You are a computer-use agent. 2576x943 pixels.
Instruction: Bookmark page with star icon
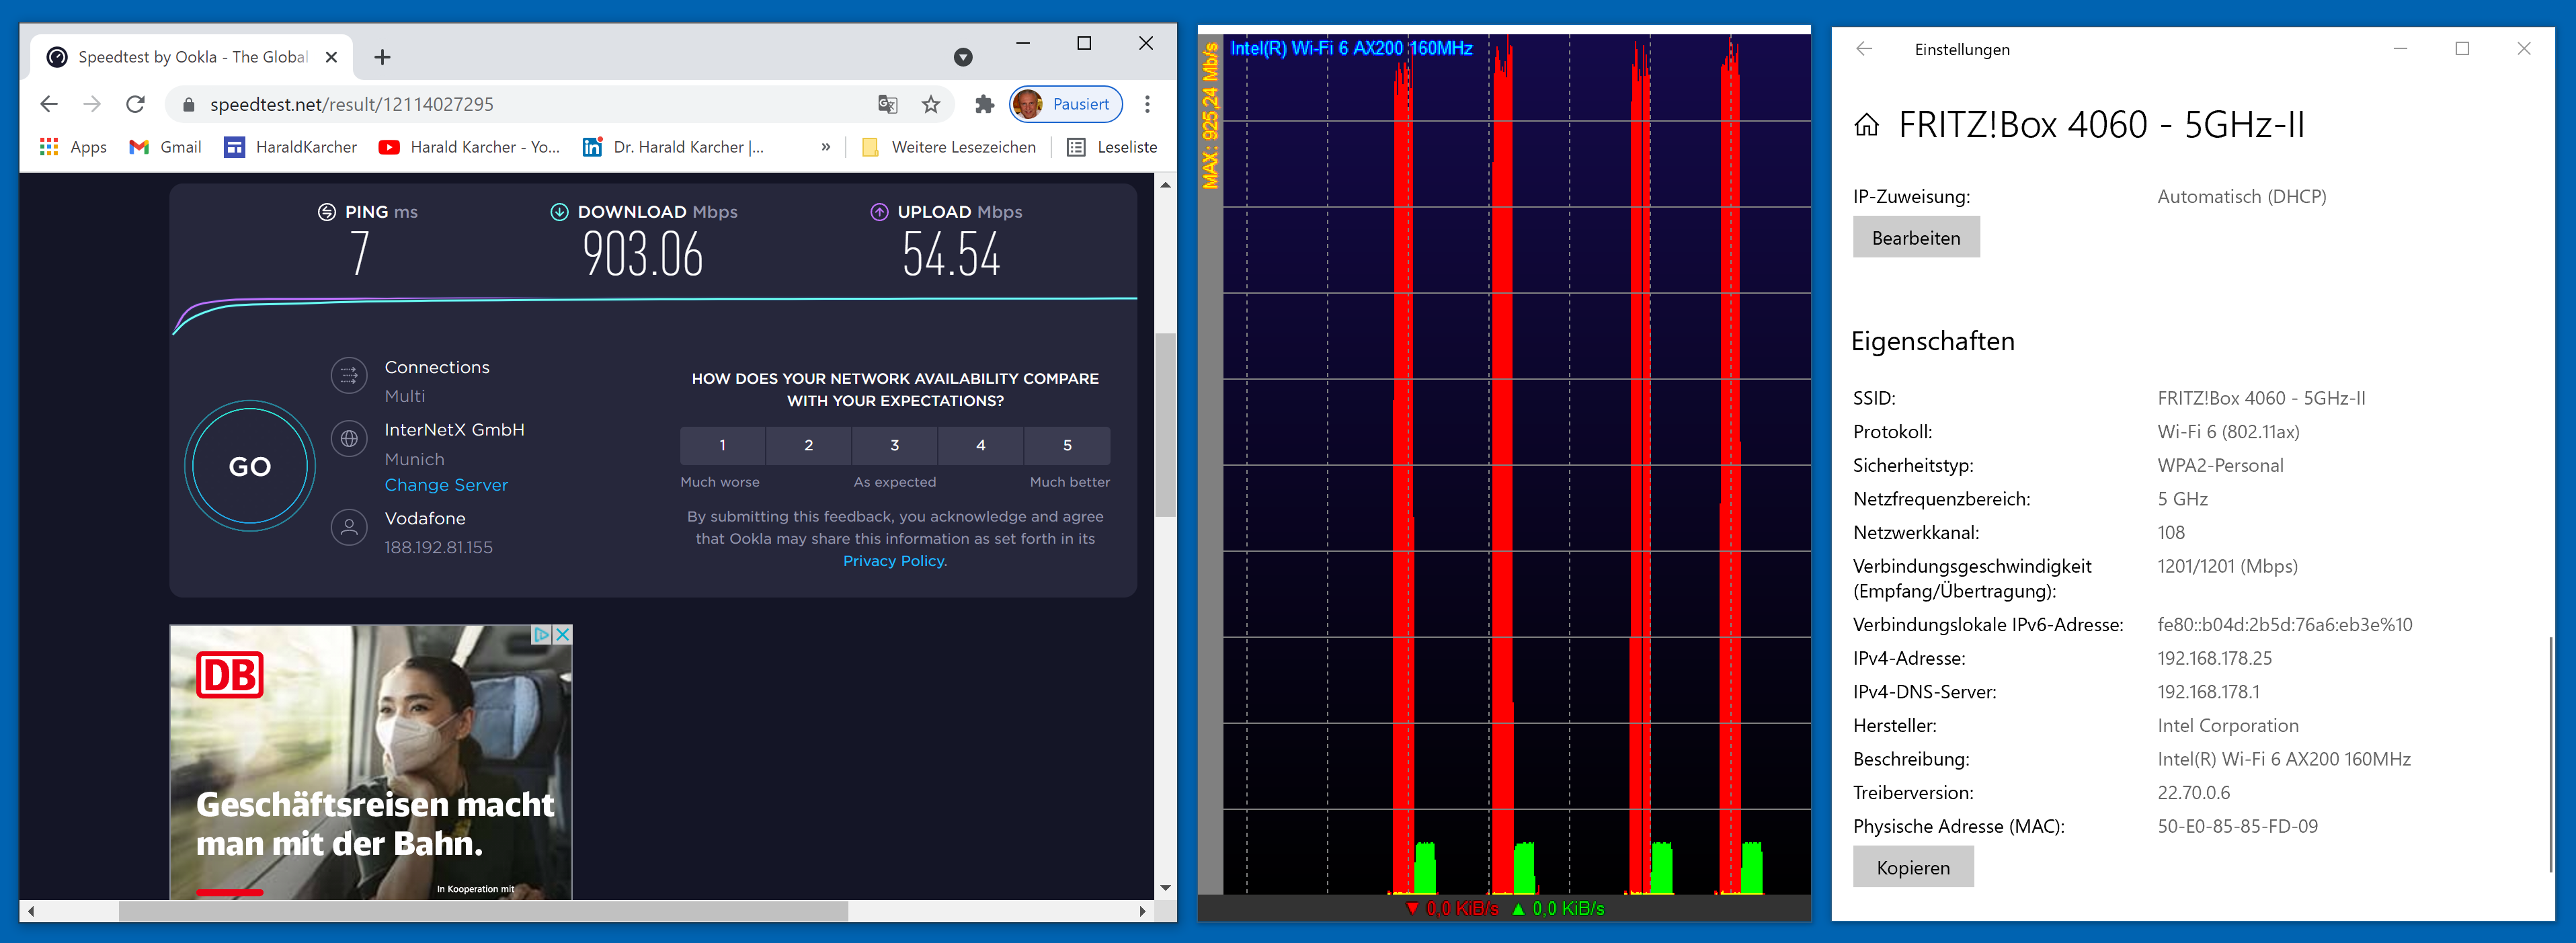[931, 104]
